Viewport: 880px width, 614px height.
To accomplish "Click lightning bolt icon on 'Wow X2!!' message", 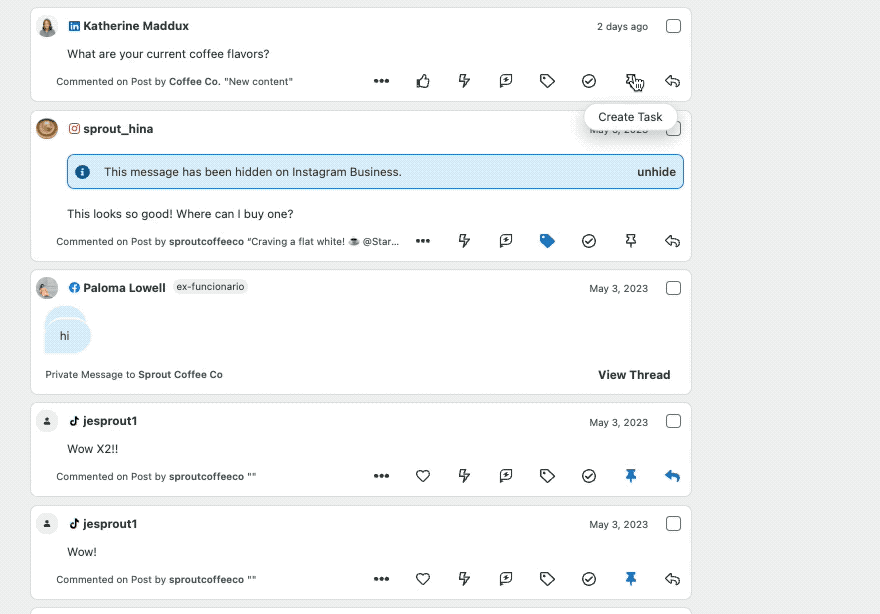I will [464, 476].
